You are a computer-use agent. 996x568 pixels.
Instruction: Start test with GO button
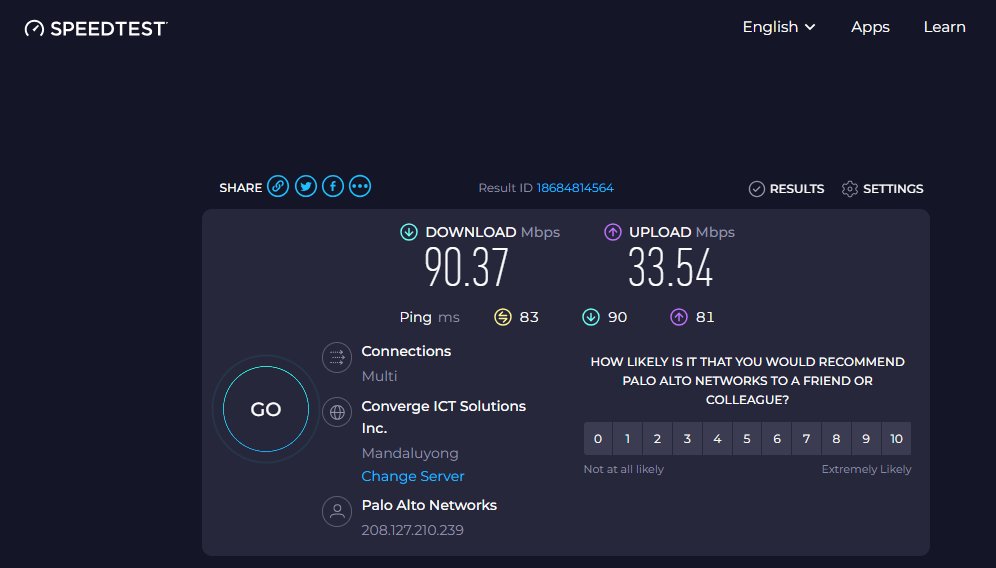tap(266, 409)
